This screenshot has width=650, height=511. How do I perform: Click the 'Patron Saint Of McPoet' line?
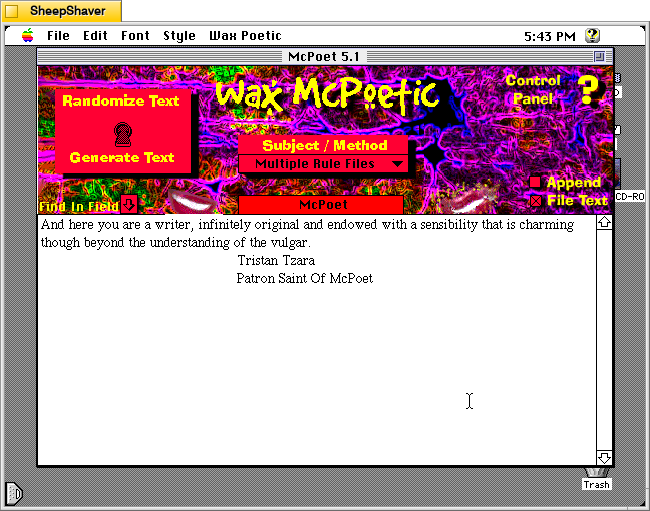coord(305,279)
